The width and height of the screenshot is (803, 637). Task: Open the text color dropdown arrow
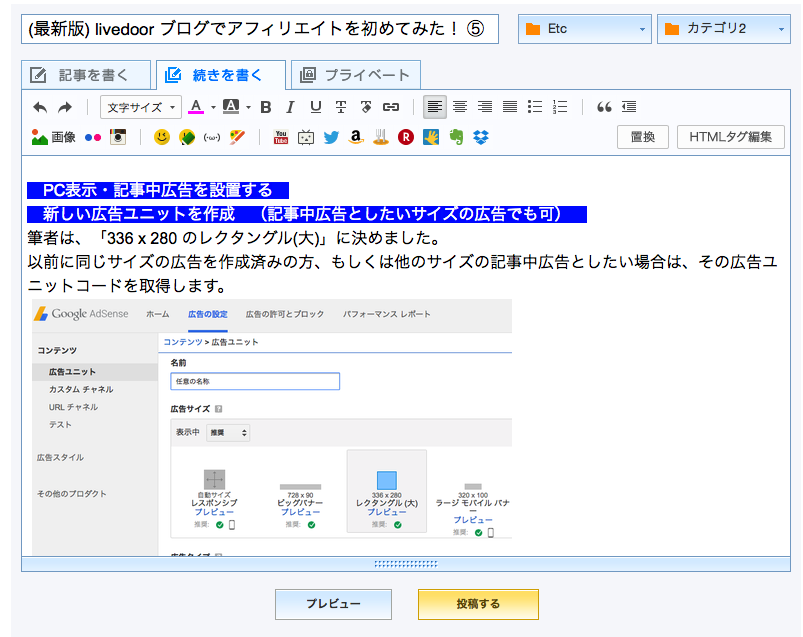(x=213, y=108)
